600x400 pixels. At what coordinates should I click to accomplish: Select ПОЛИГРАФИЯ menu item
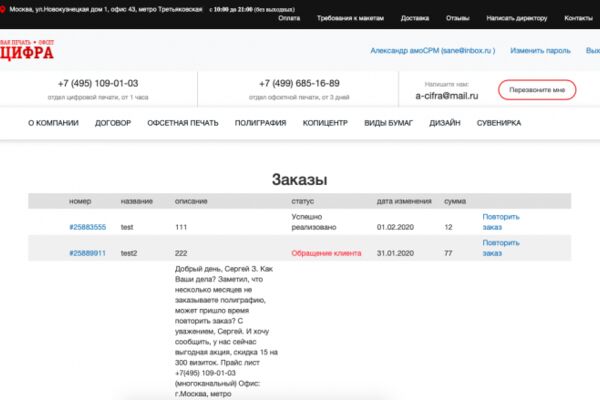point(260,123)
